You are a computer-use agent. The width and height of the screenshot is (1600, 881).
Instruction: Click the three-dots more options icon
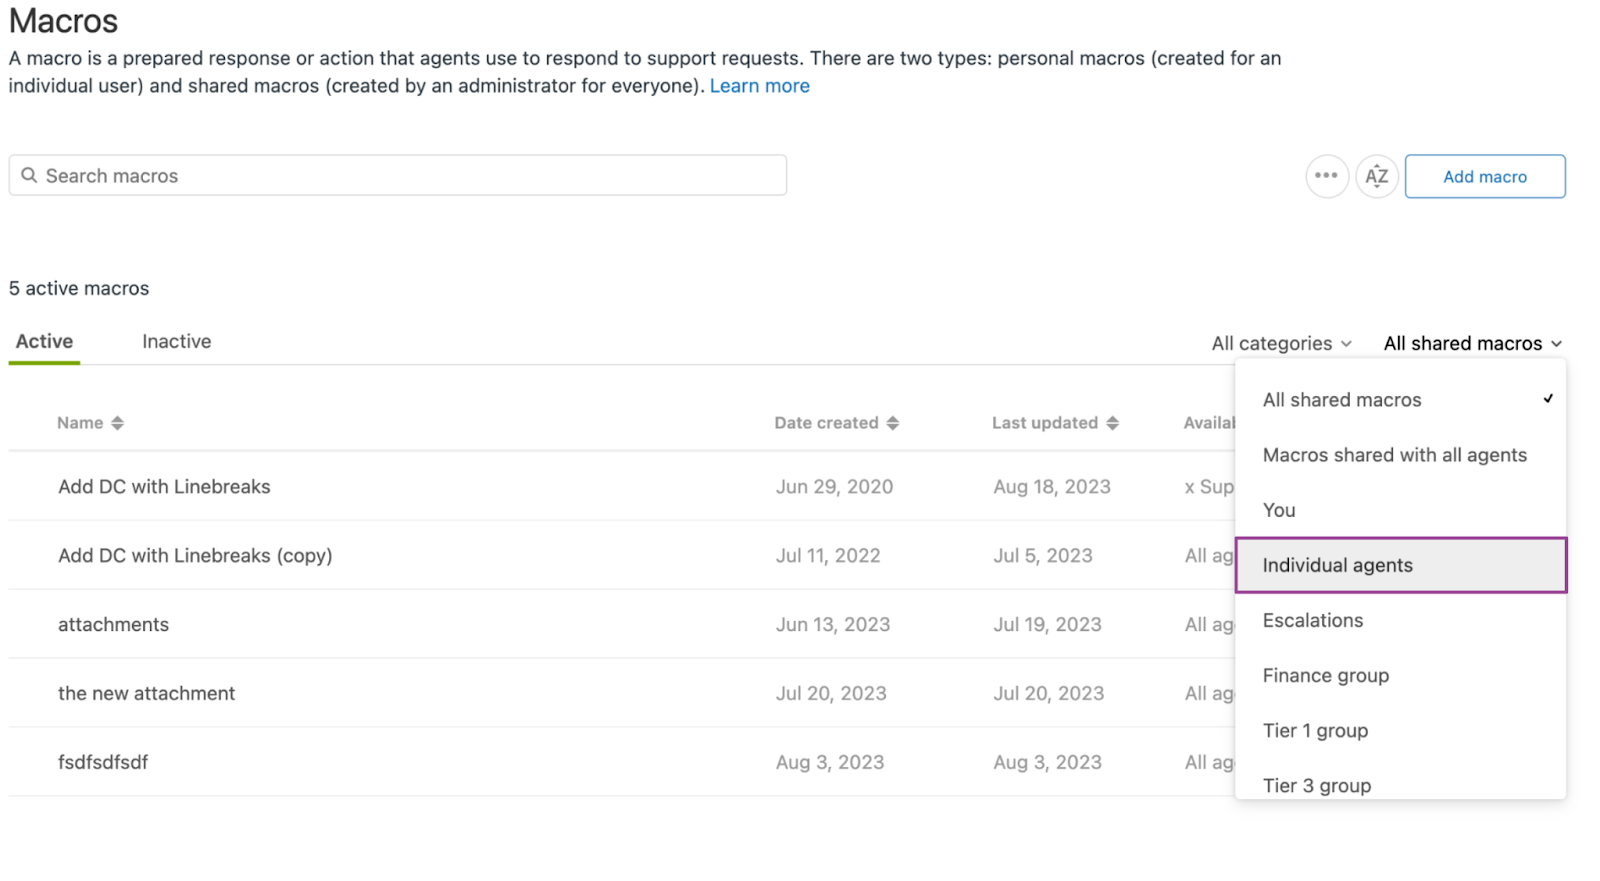point(1326,176)
